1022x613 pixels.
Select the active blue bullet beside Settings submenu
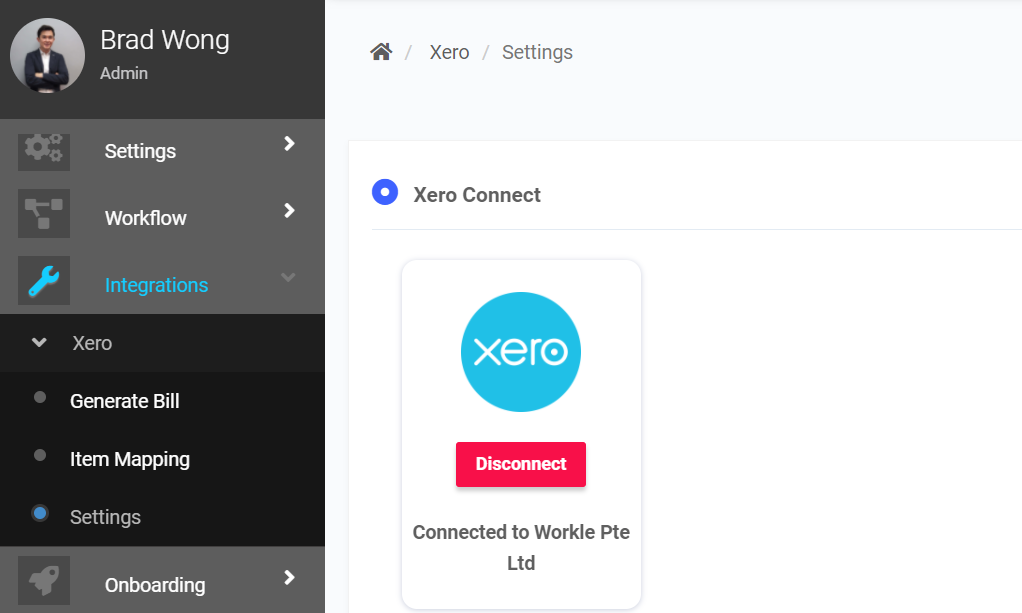pyautogui.click(x=40, y=514)
